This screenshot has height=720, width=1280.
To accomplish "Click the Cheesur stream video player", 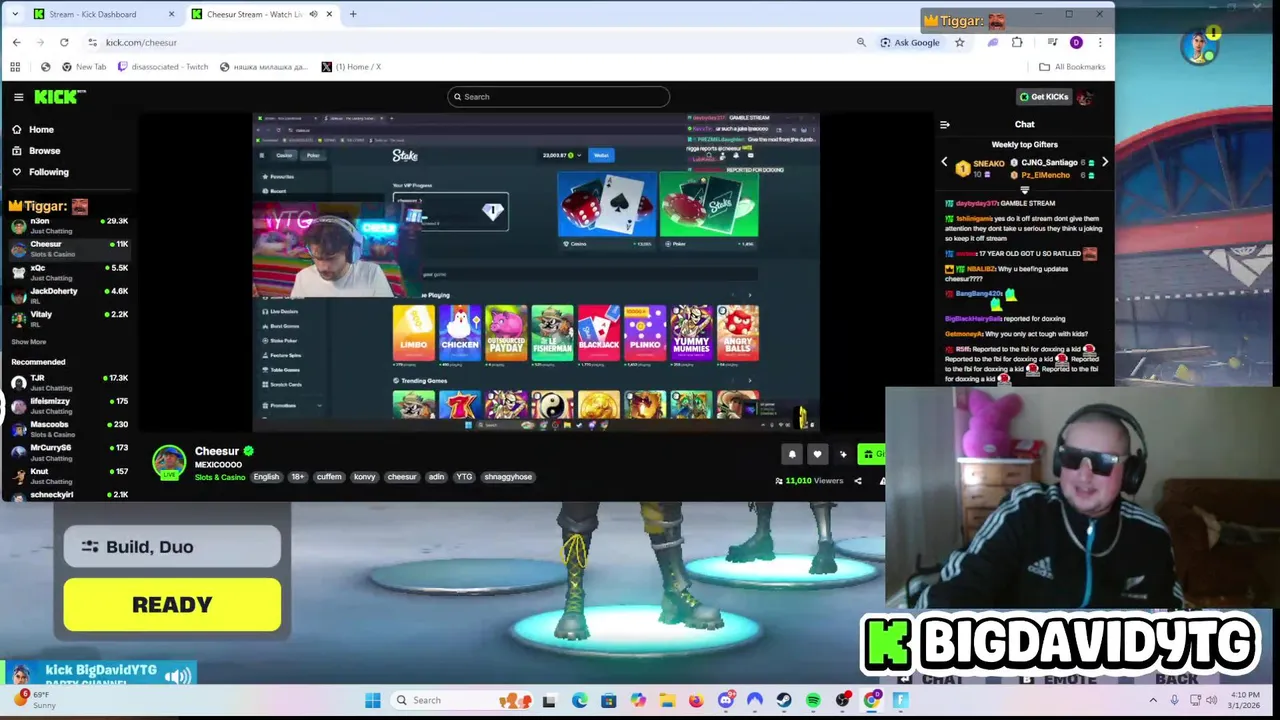I will pos(535,271).
